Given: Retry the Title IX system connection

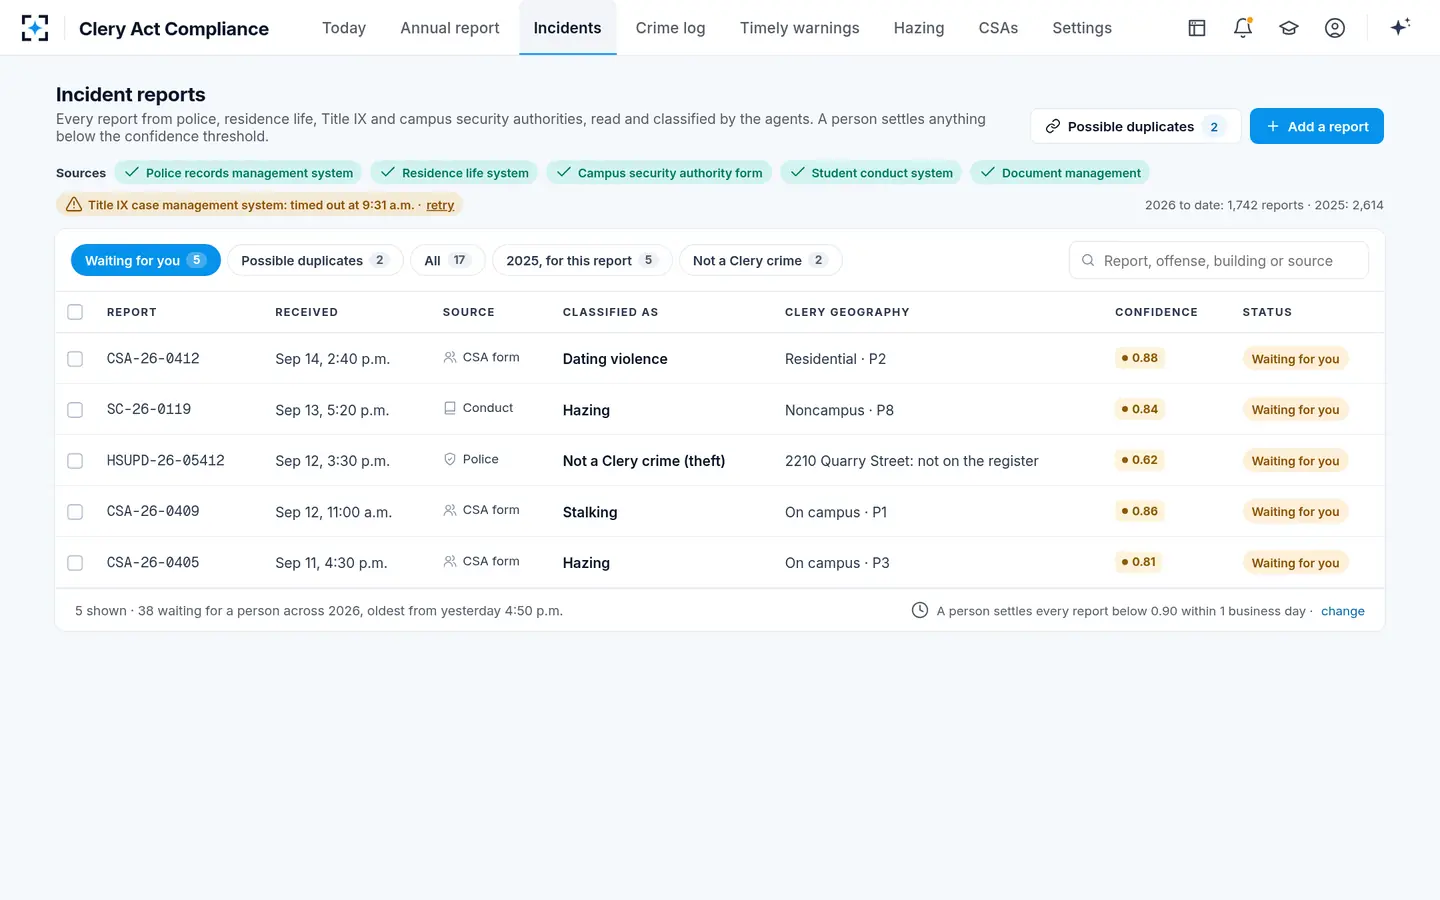Looking at the screenshot, I should point(440,205).
